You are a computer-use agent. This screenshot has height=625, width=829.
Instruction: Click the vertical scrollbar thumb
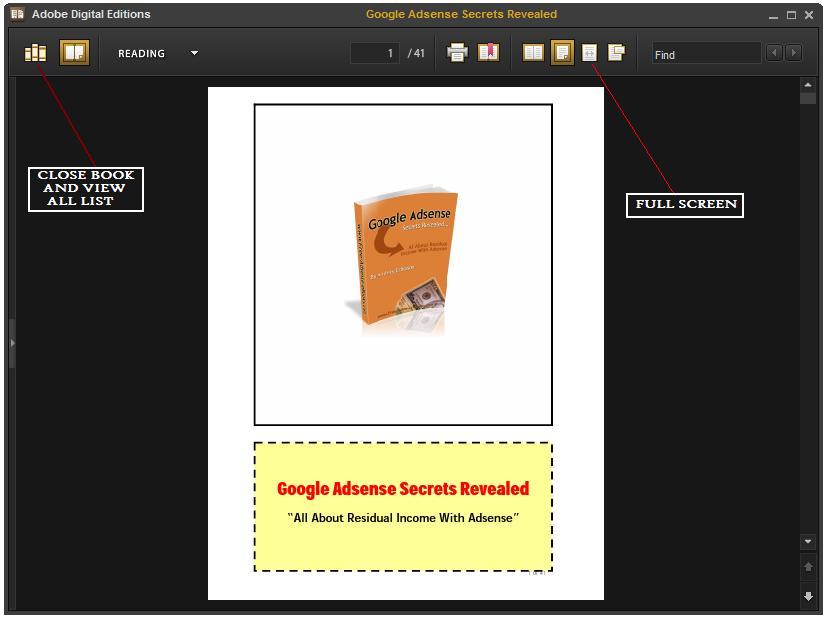[x=807, y=98]
